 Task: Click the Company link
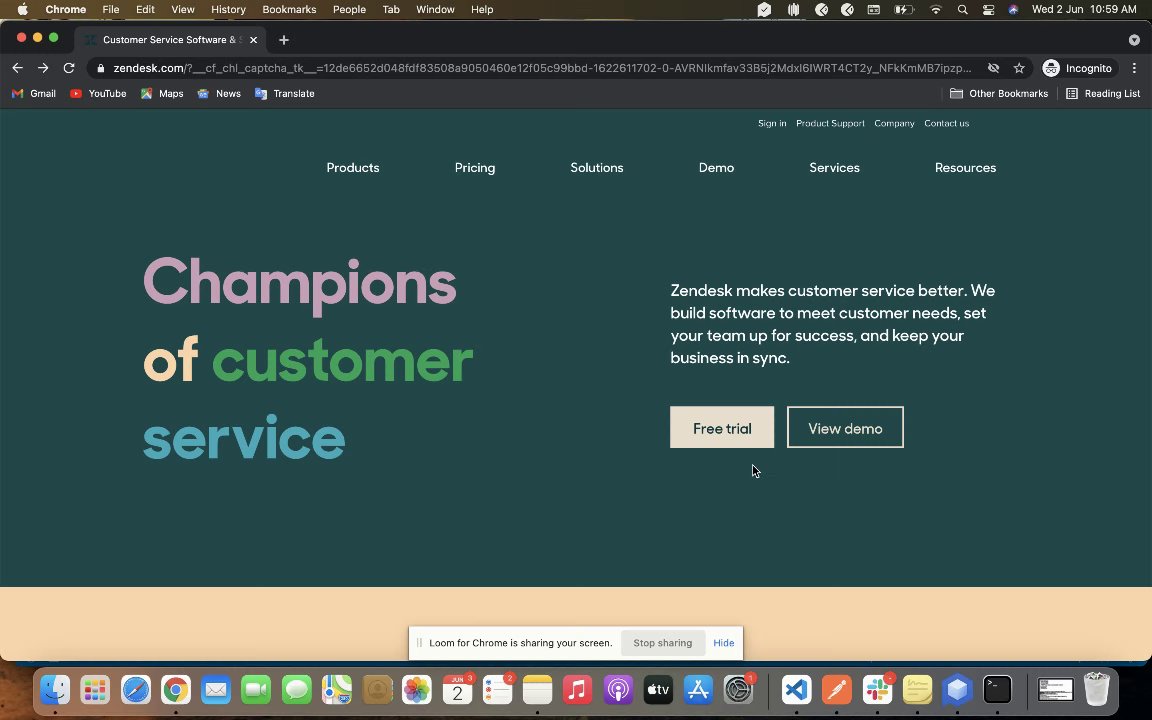tap(894, 123)
